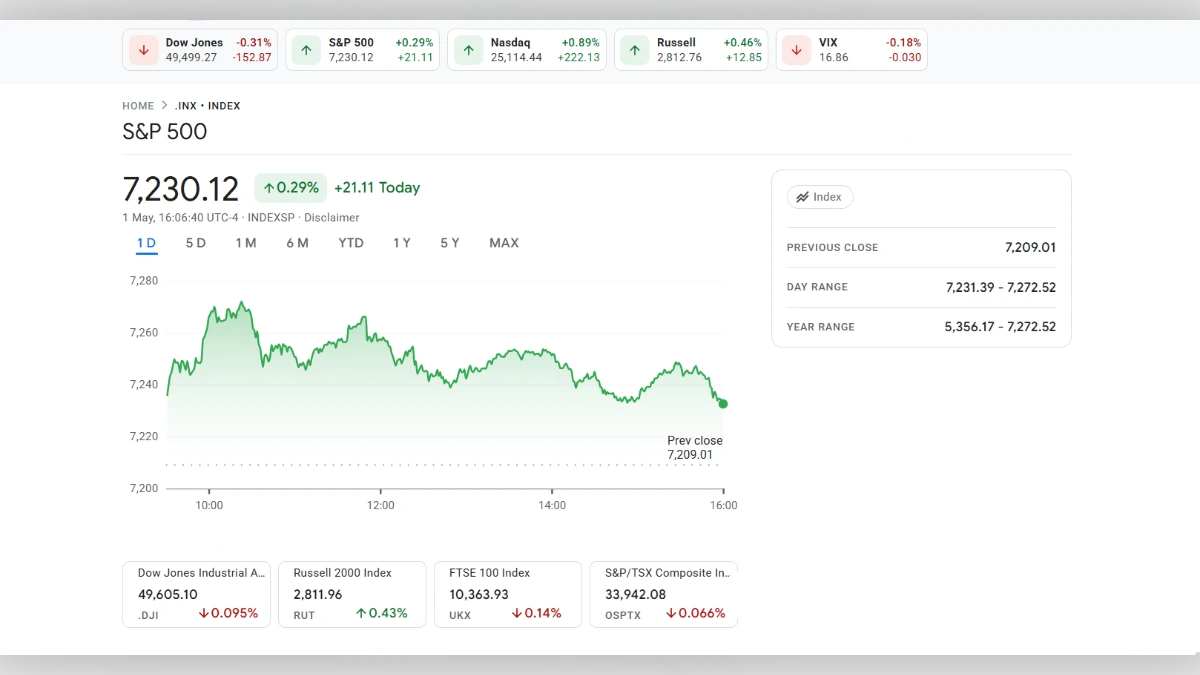Click the VIX red down-arrow icon
Screen dimensions: 1200x675
[x=797, y=50]
